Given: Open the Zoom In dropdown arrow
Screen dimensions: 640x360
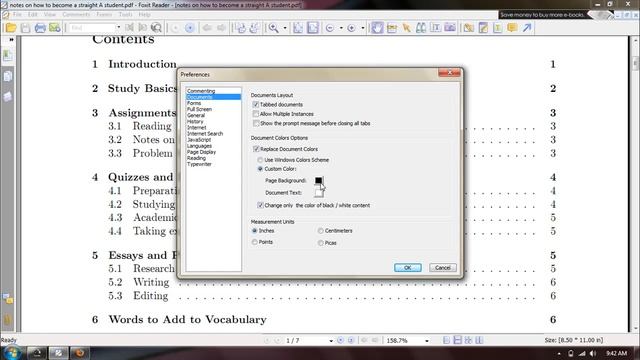Looking at the screenshot, I should (362, 28).
